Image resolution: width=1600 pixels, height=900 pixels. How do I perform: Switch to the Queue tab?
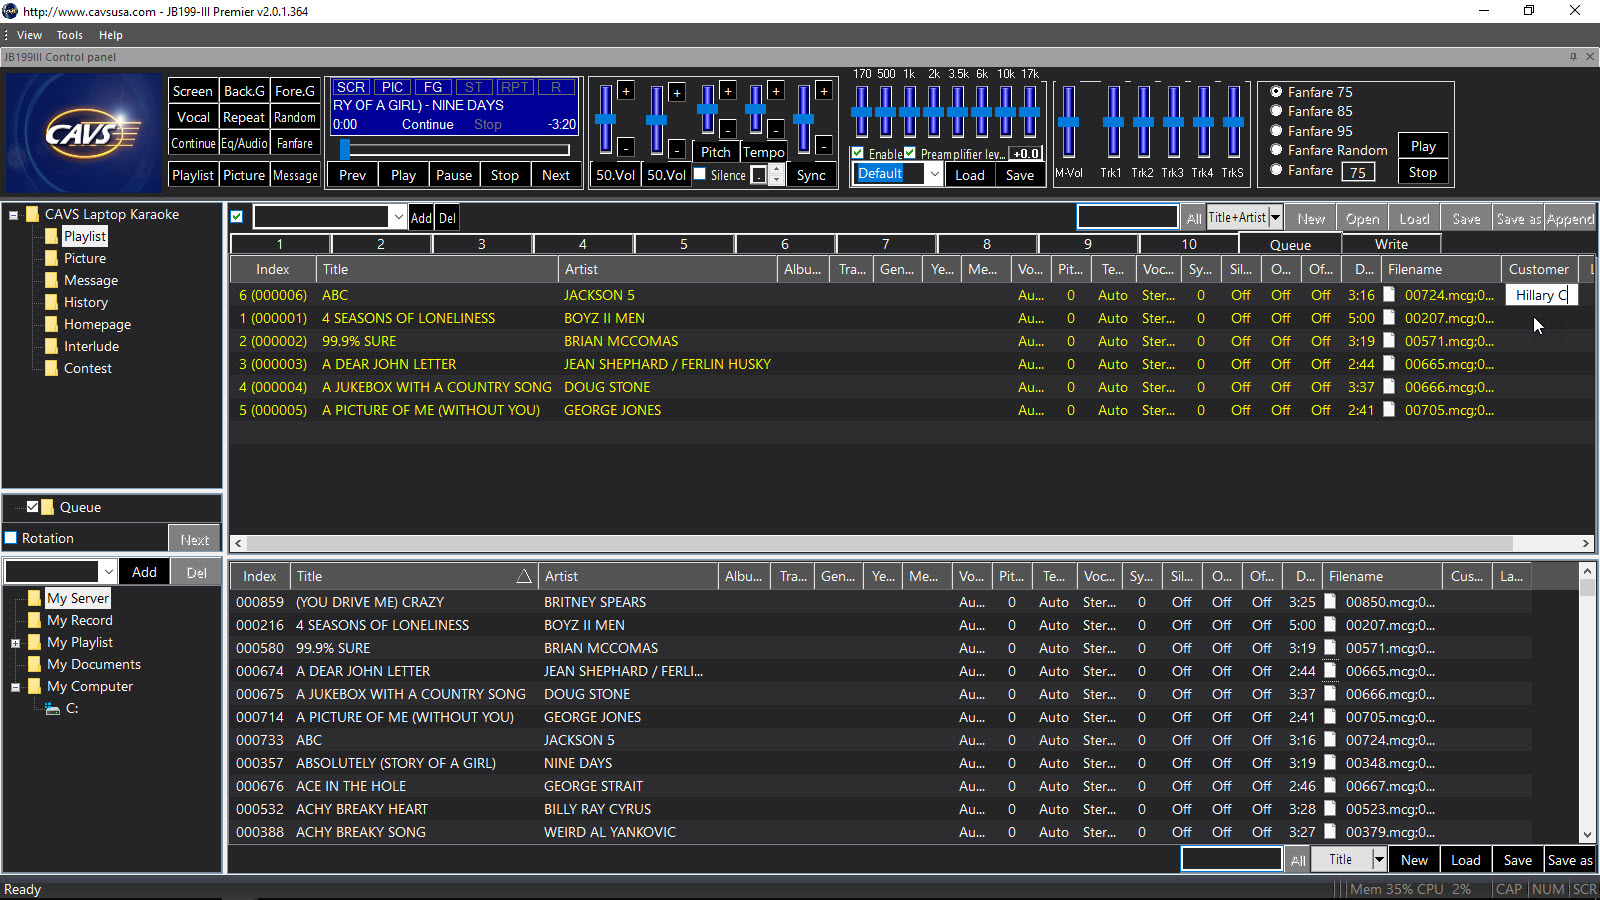point(1290,244)
